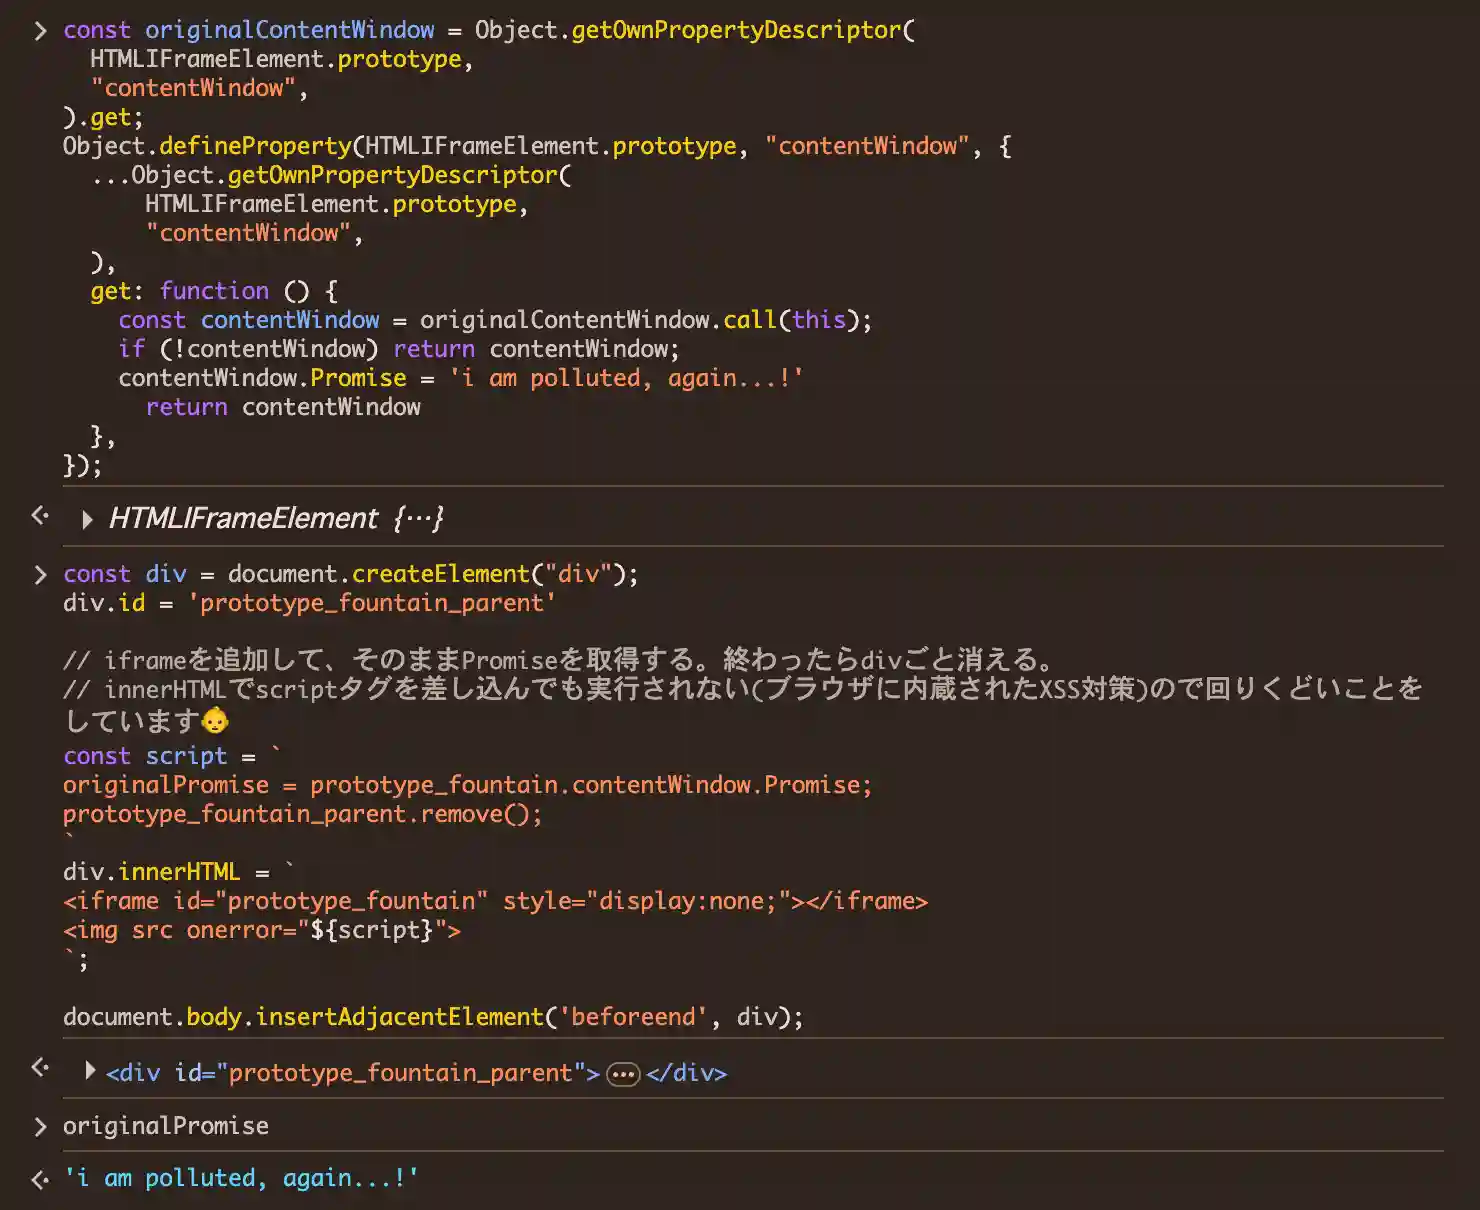Screen dimensions: 1480x1210
Task: Click the input chevron beside const div line
Action: pos(40,575)
